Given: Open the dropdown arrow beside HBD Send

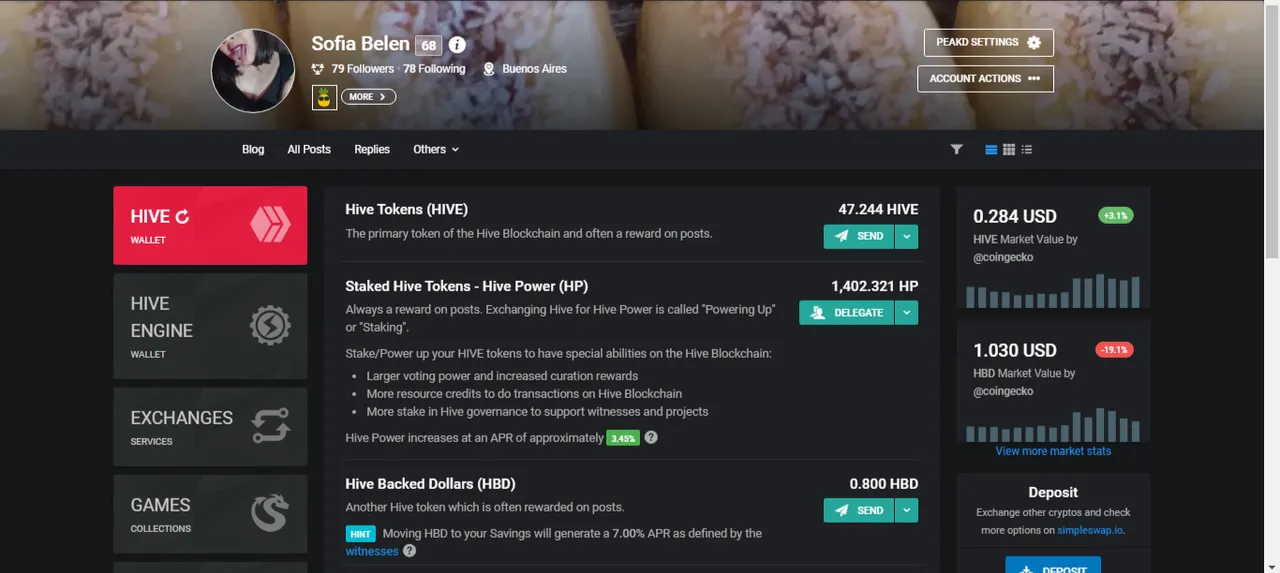Looking at the screenshot, I should coord(905,510).
